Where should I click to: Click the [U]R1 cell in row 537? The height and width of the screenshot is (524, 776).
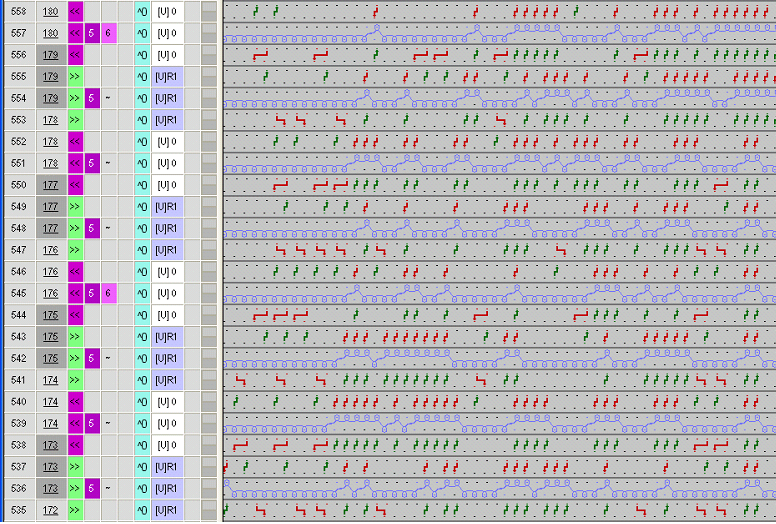pyautogui.click(x=166, y=466)
